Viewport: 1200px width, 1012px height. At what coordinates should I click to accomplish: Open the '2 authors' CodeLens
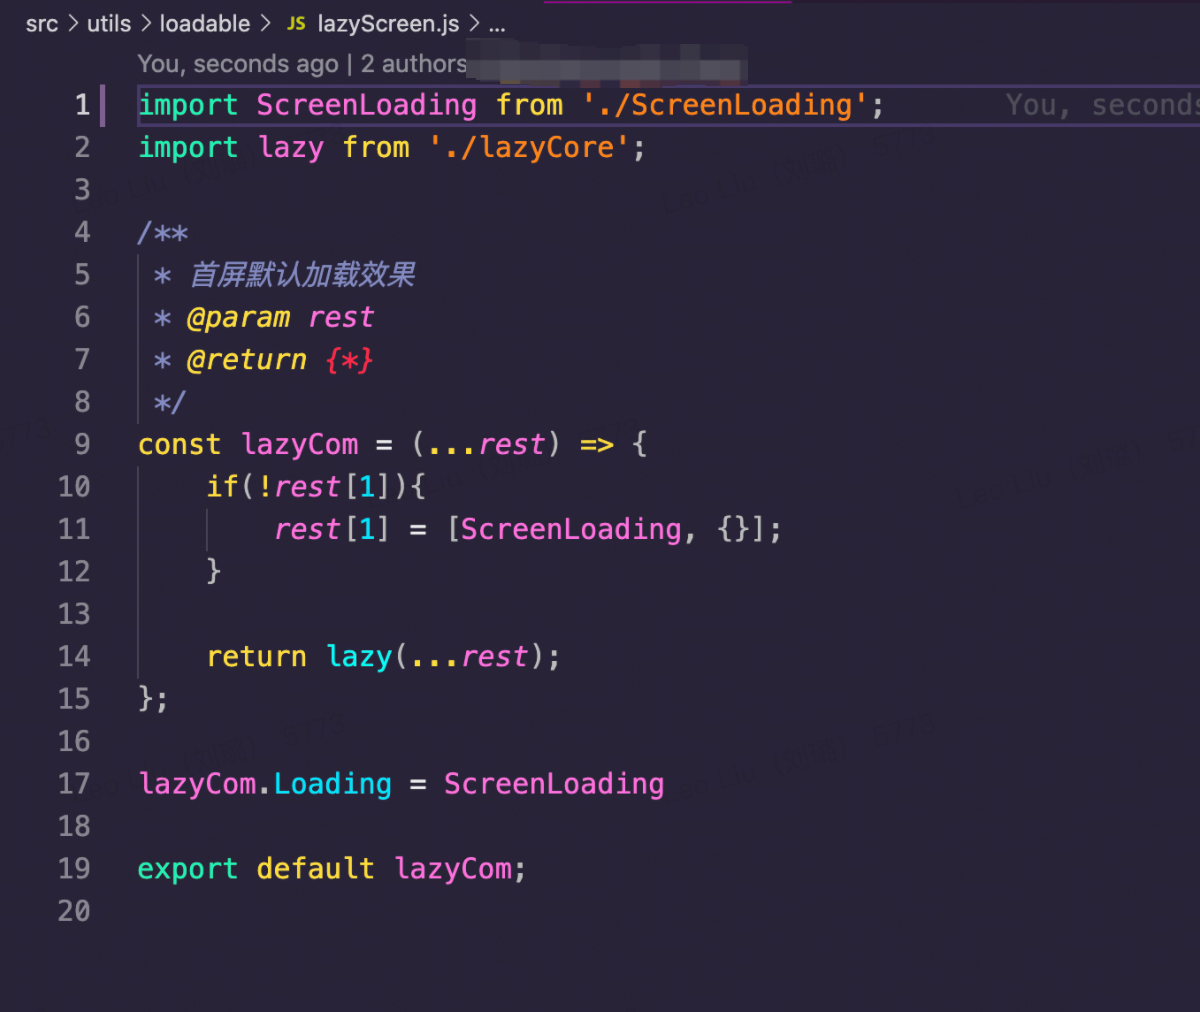tap(413, 64)
